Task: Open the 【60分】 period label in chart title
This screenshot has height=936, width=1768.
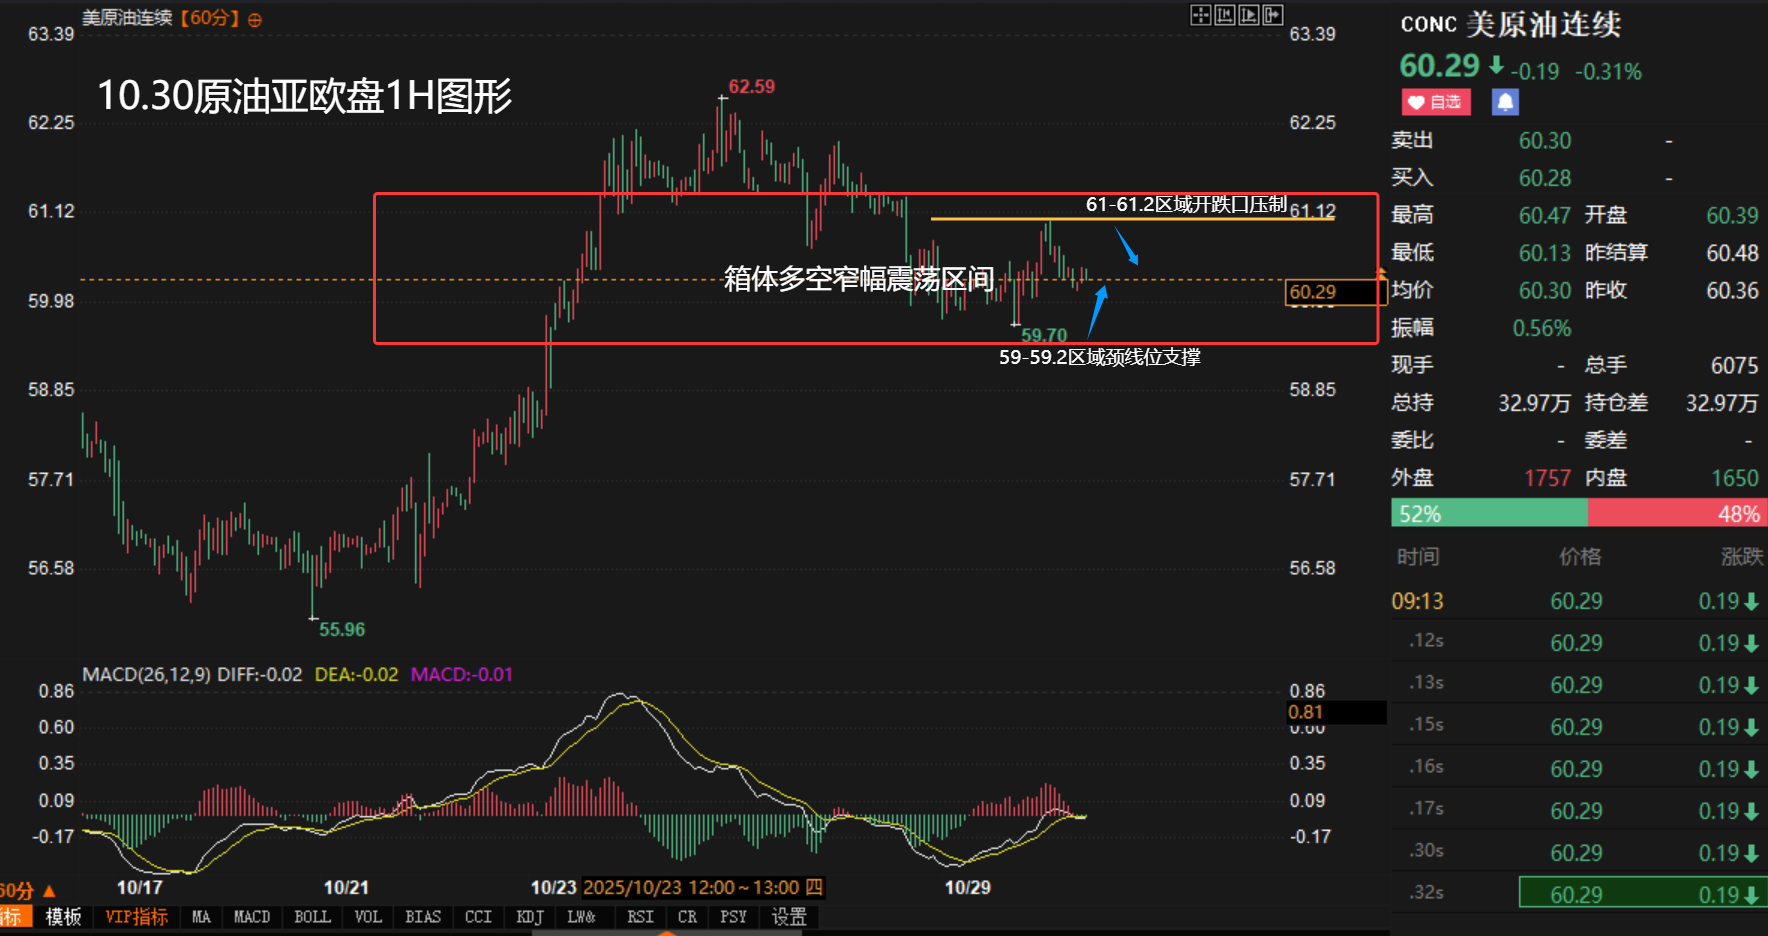Action: coord(209,19)
